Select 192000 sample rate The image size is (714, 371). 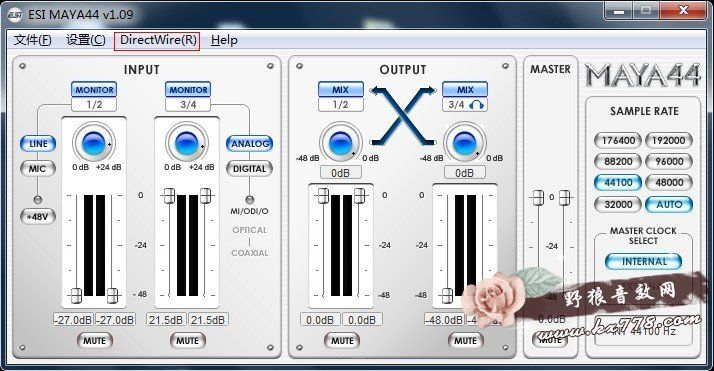pyautogui.click(x=668, y=141)
